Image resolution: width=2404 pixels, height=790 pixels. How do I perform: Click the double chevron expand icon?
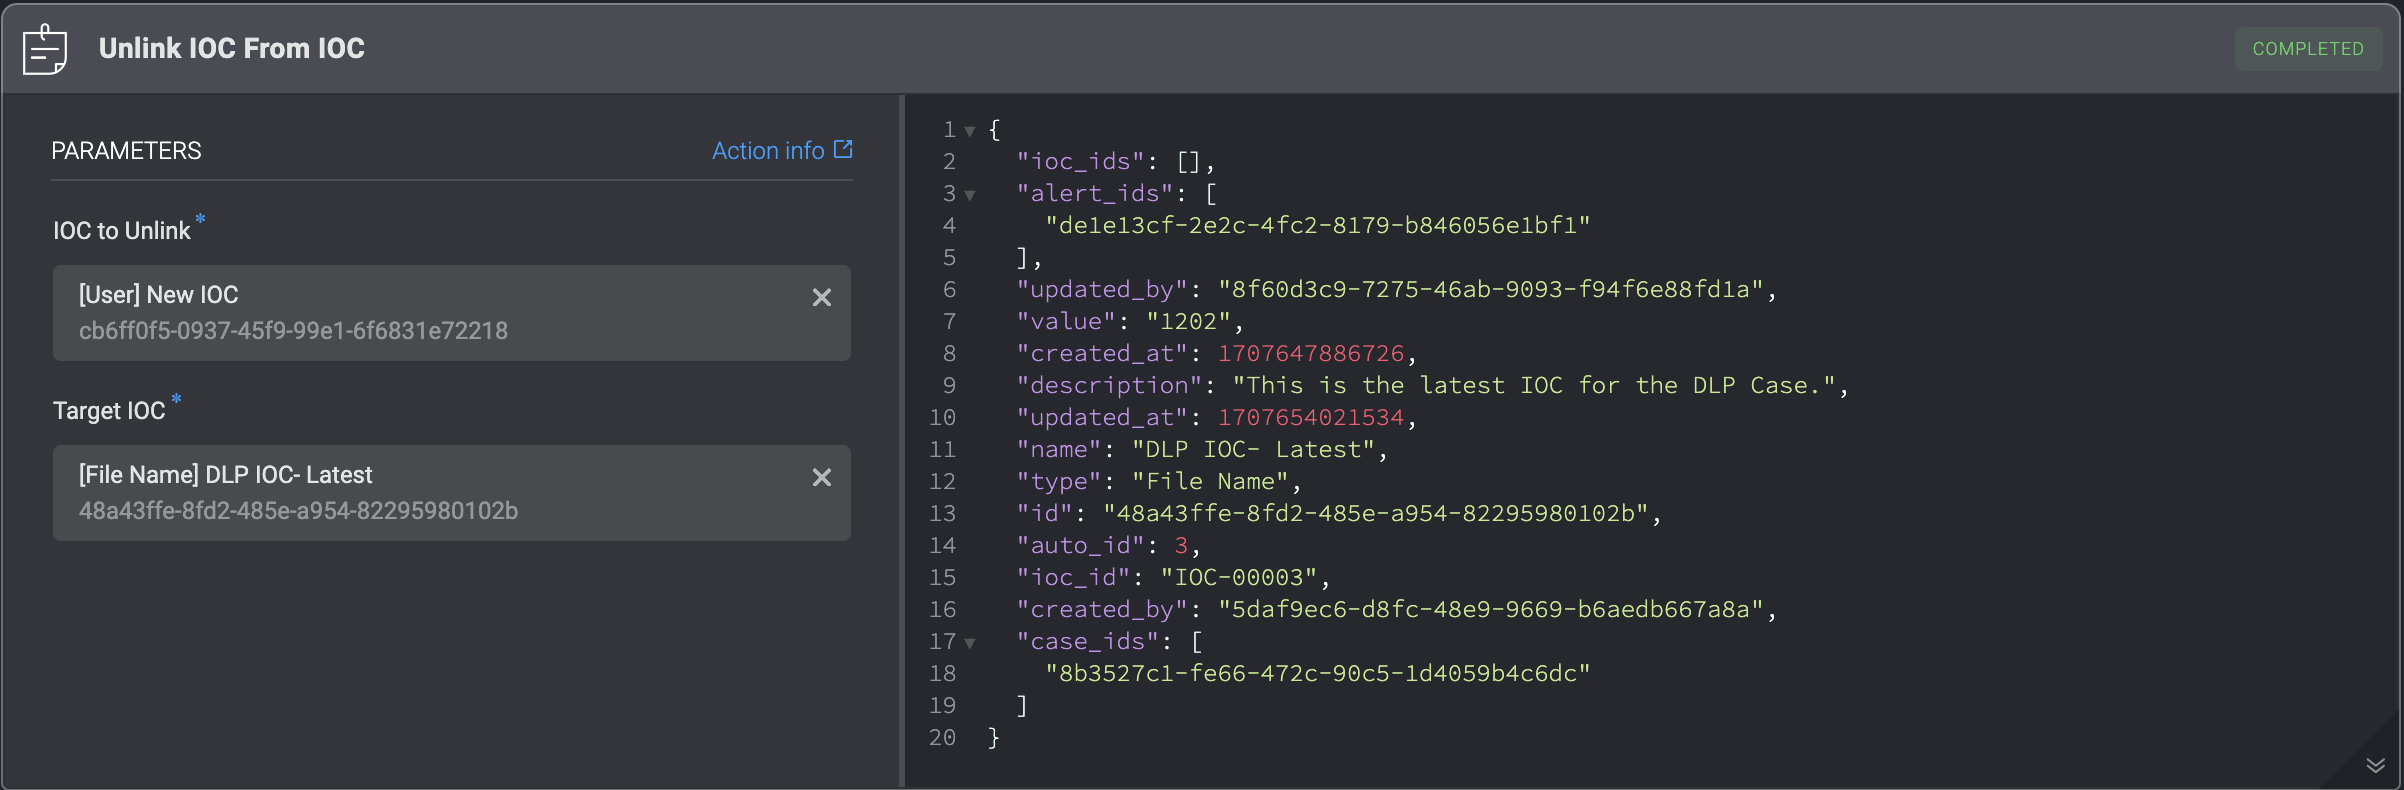[2375, 765]
